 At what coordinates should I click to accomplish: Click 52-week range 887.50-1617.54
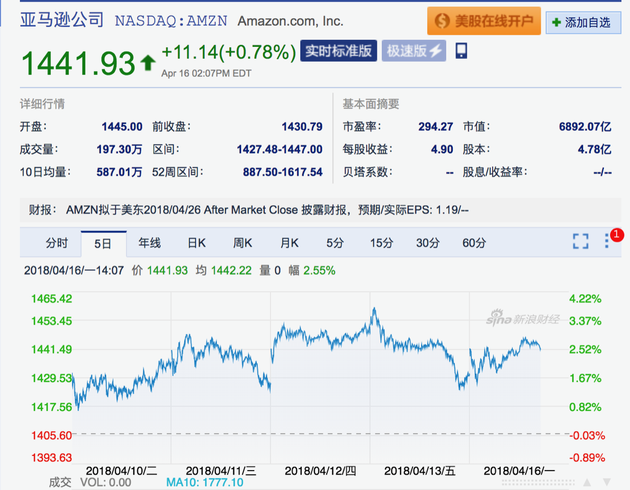point(283,172)
